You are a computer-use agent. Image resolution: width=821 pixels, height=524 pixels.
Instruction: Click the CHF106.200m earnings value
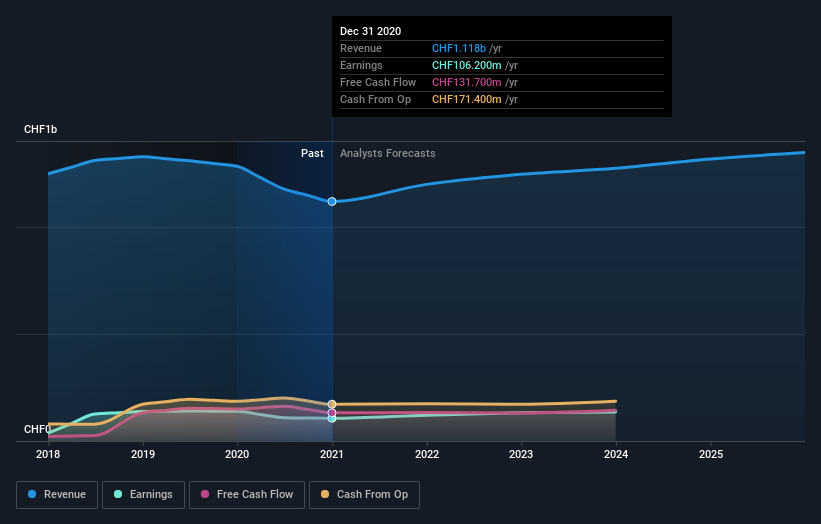point(467,65)
